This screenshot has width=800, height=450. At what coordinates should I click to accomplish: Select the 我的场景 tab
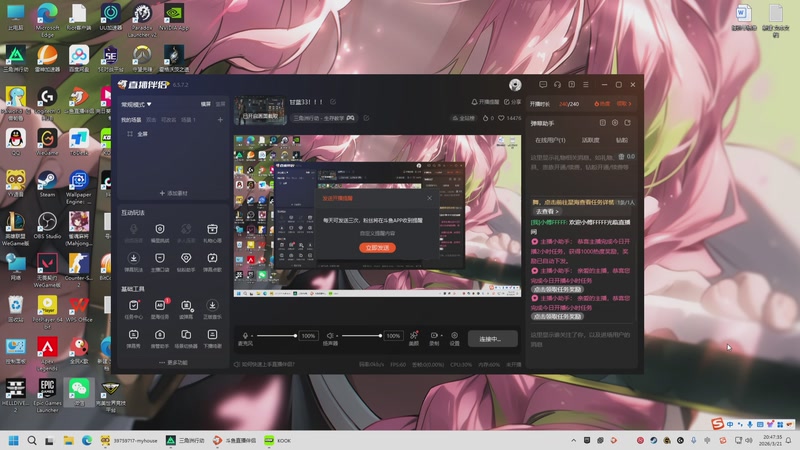click(x=131, y=120)
